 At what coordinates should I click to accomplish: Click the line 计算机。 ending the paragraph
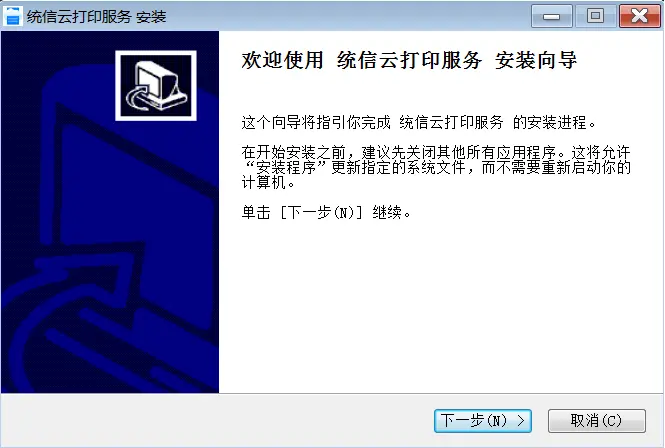(268, 183)
